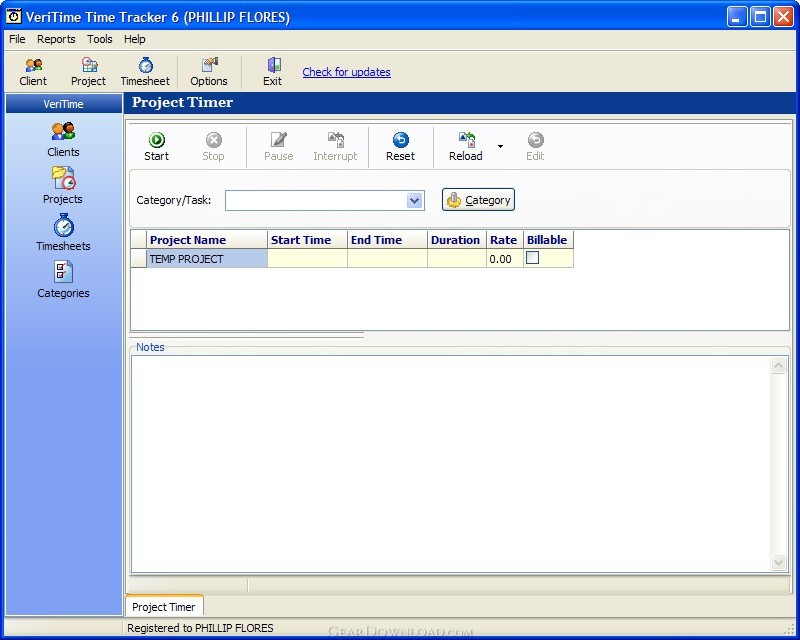
Task: Maximize the VeriTime window
Action: pos(760,17)
